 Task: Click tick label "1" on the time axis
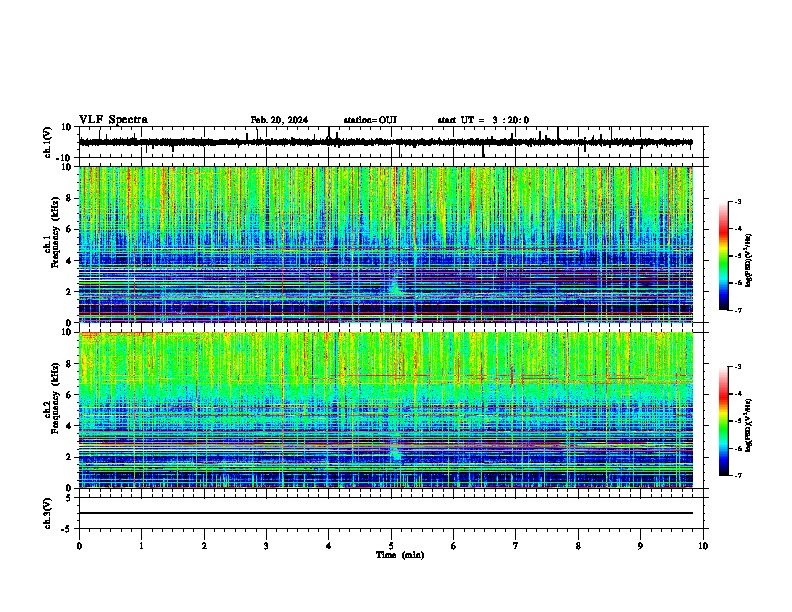[x=141, y=546]
